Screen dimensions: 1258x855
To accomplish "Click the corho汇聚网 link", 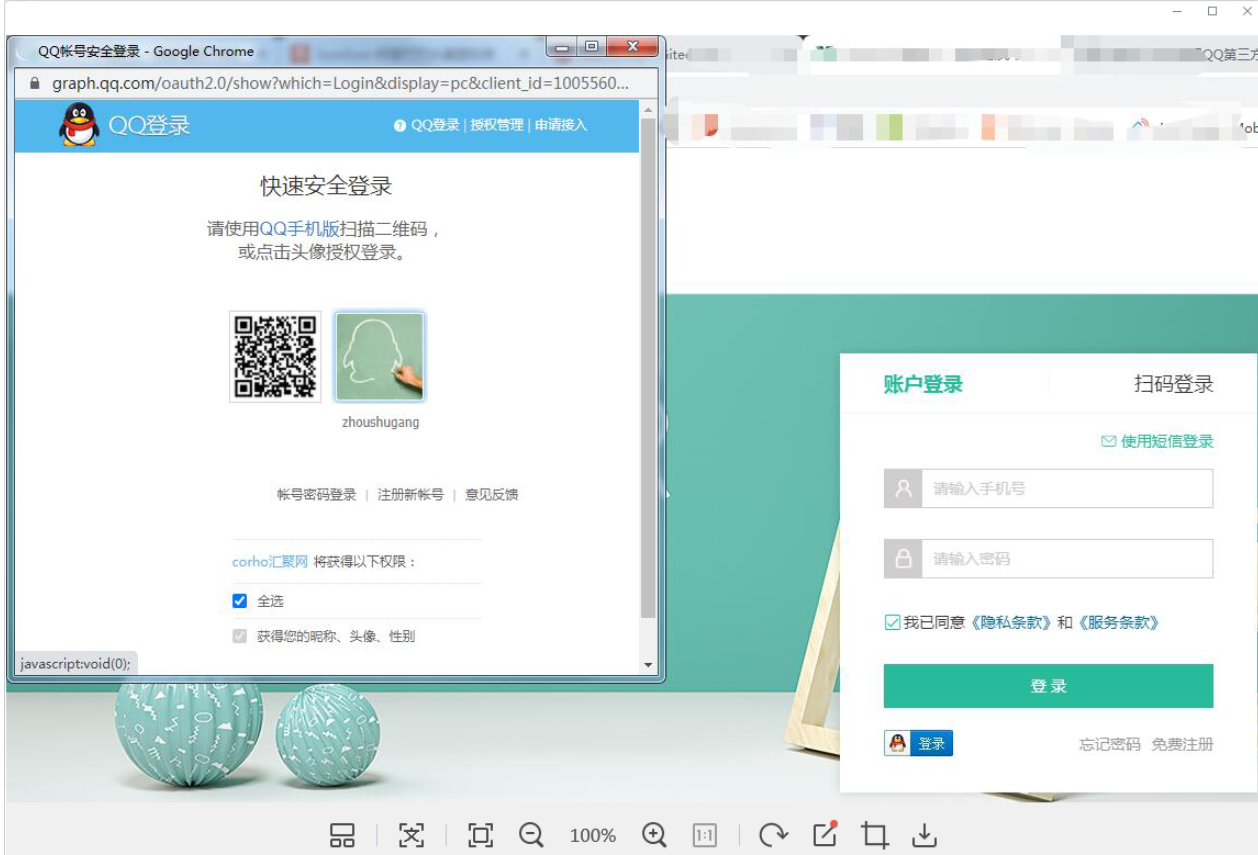I will 270,562.
